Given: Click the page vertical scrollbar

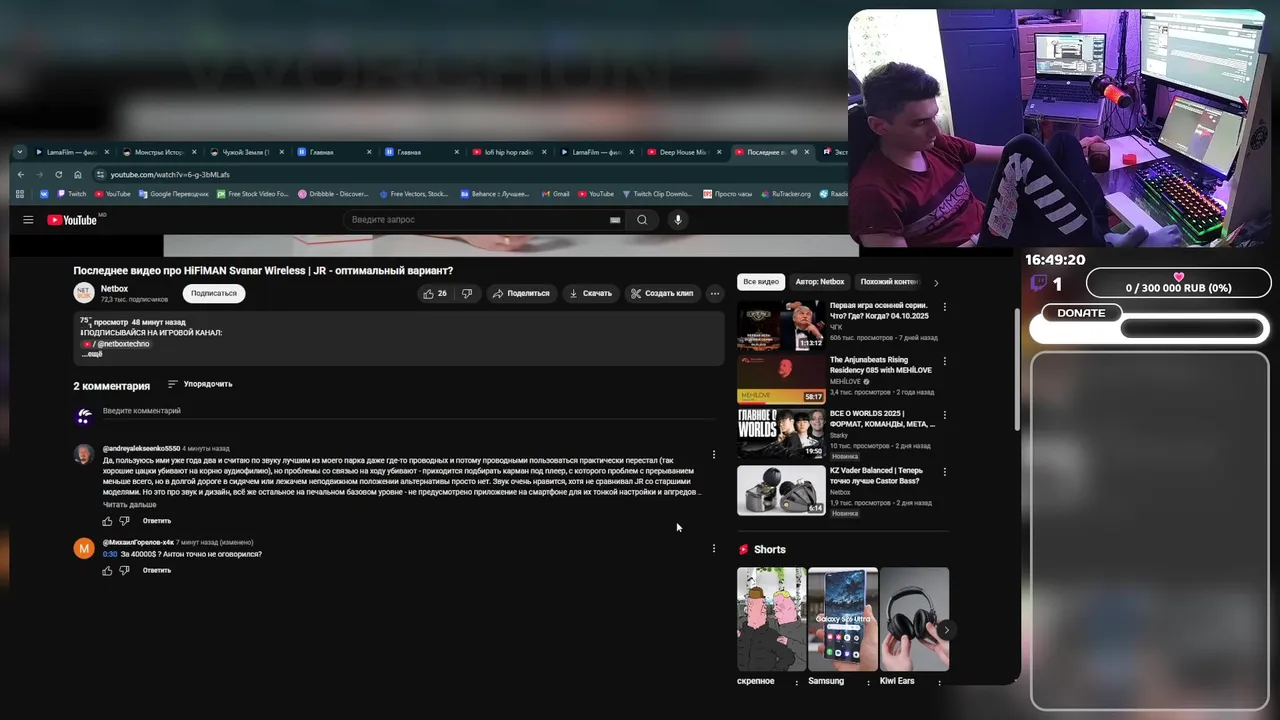Looking at the screenshot, I should [1017, 370].
